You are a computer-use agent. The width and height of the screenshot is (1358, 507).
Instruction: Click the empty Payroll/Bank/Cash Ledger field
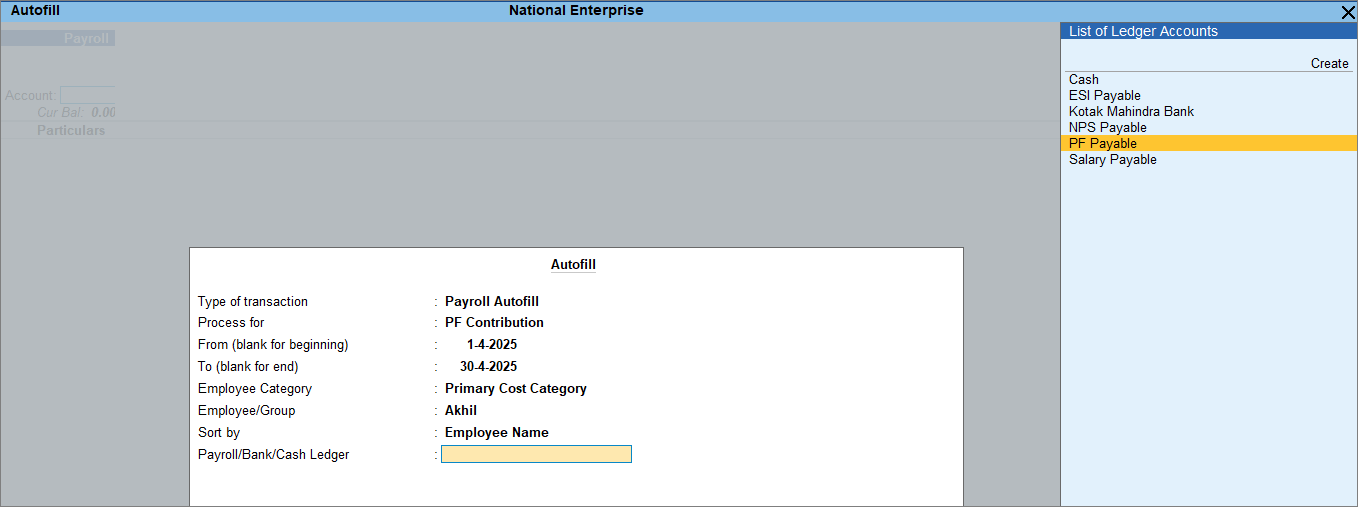[536, 455]
